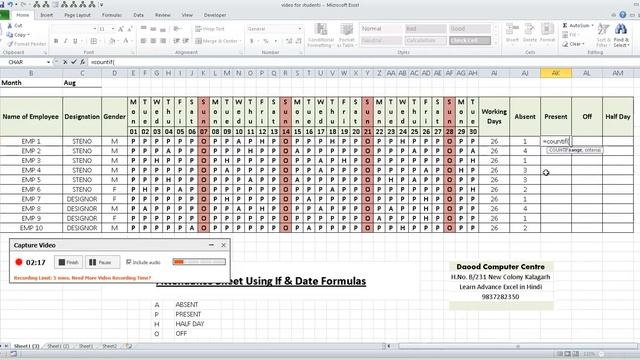The width and height of the screenshot is (640, 360).
Task: Click the Cancel X in formula bar
Action: tap(65, 62)
